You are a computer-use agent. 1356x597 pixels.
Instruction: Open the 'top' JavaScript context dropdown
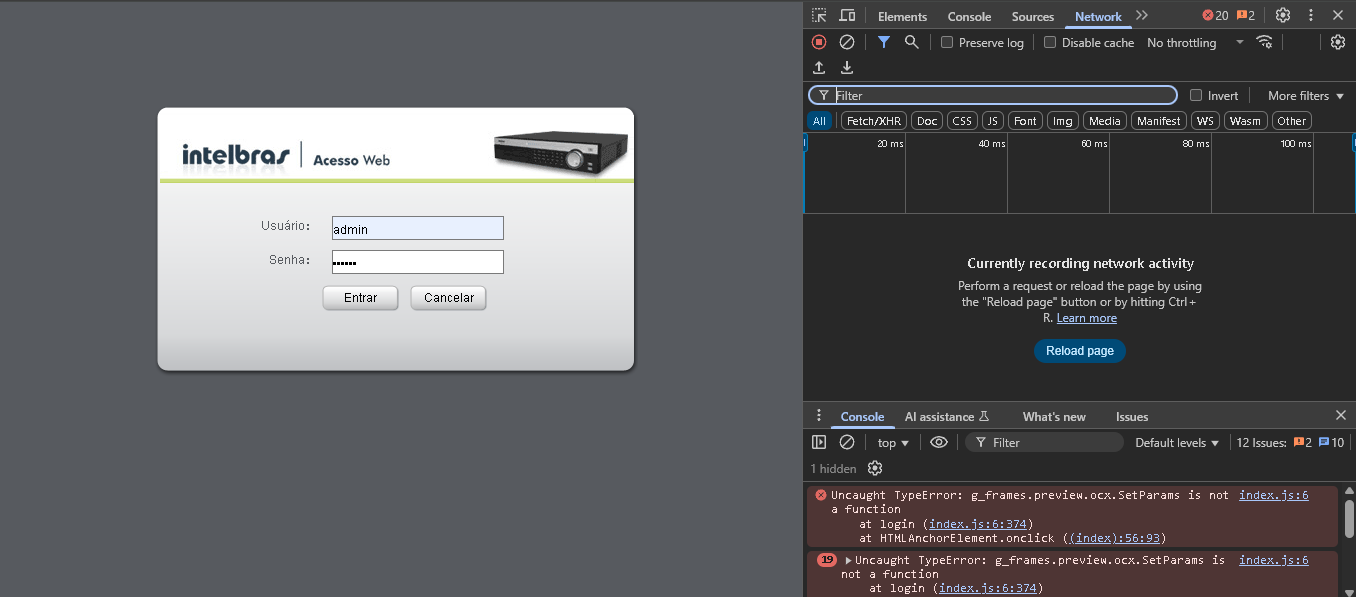(x=893, y=442)
